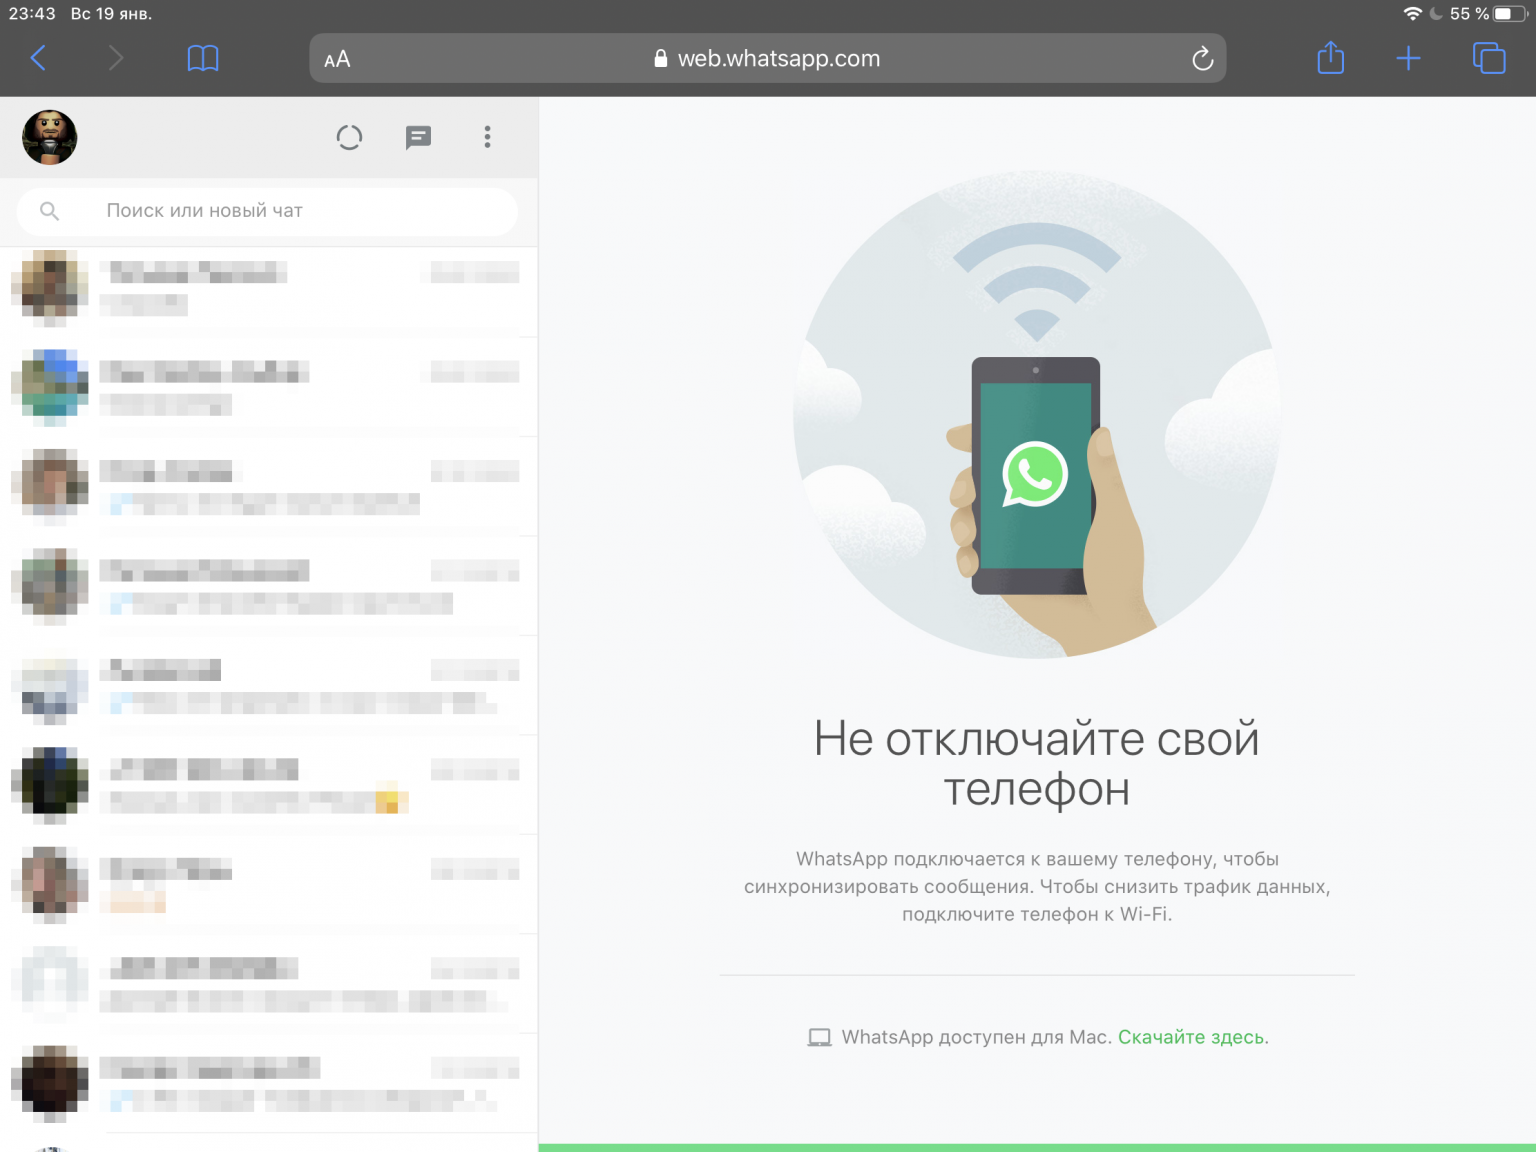Go back with Safari's back arrow
1536x1152 pixels.
pyautogui.click(x=38, y=58)
